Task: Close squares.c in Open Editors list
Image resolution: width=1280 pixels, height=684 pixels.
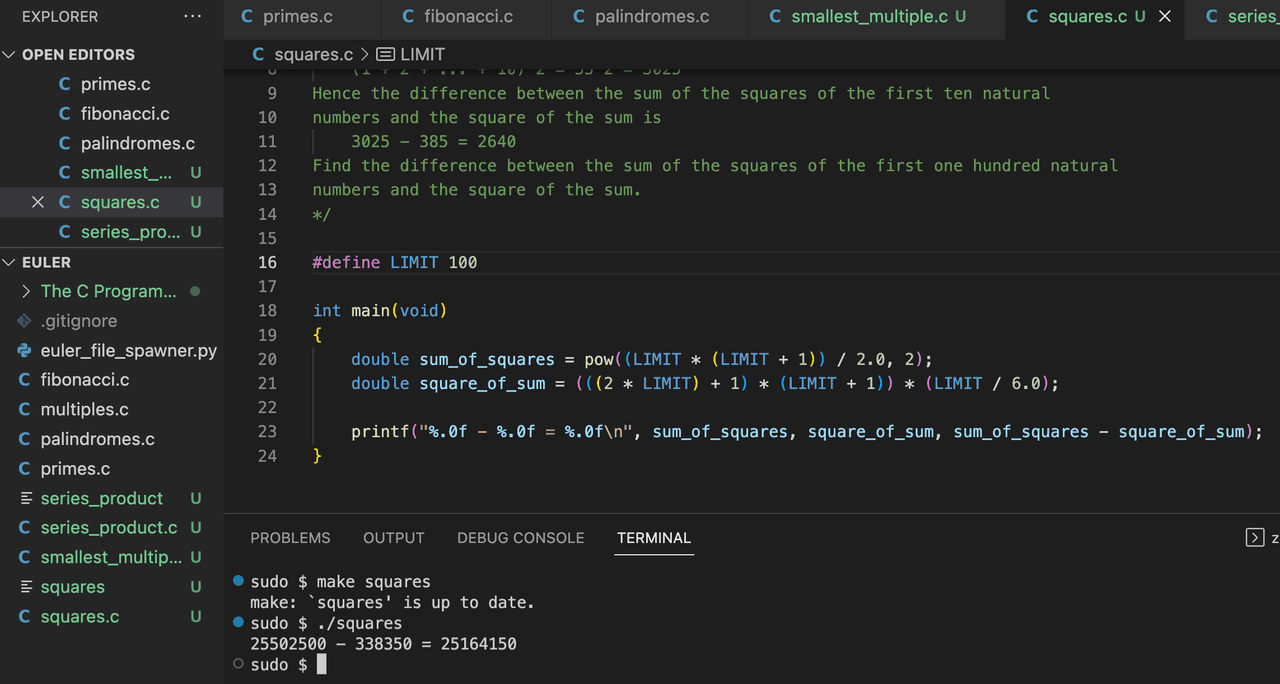Action: pyautogui.click(x=38, y=202)
